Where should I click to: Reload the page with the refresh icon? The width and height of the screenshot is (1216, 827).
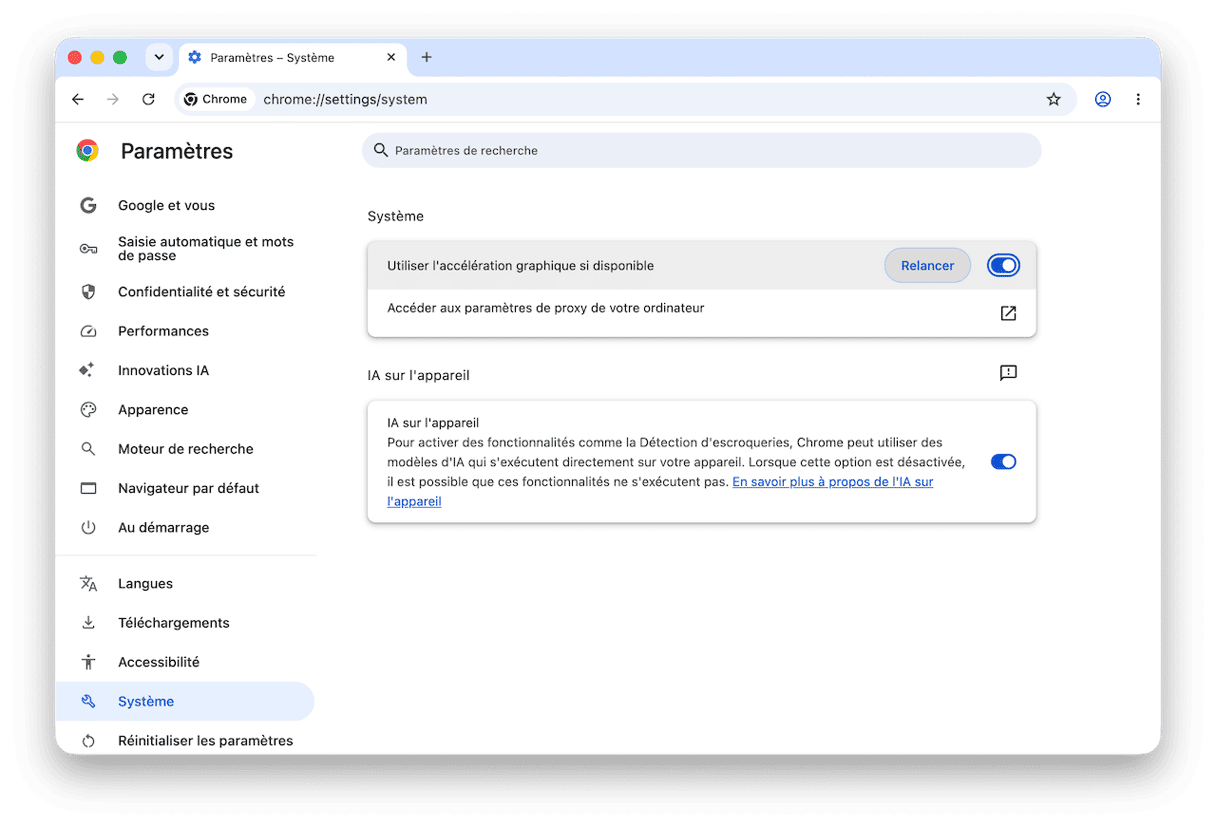148,99
